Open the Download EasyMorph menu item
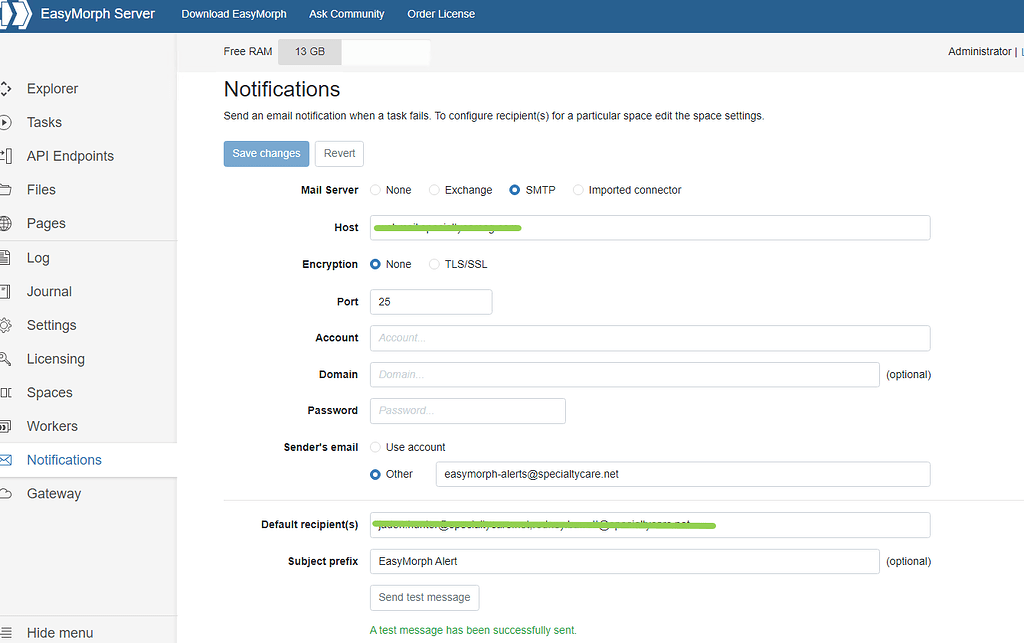The width and height of the screenshot is (1024, 643). click(233, 14)
